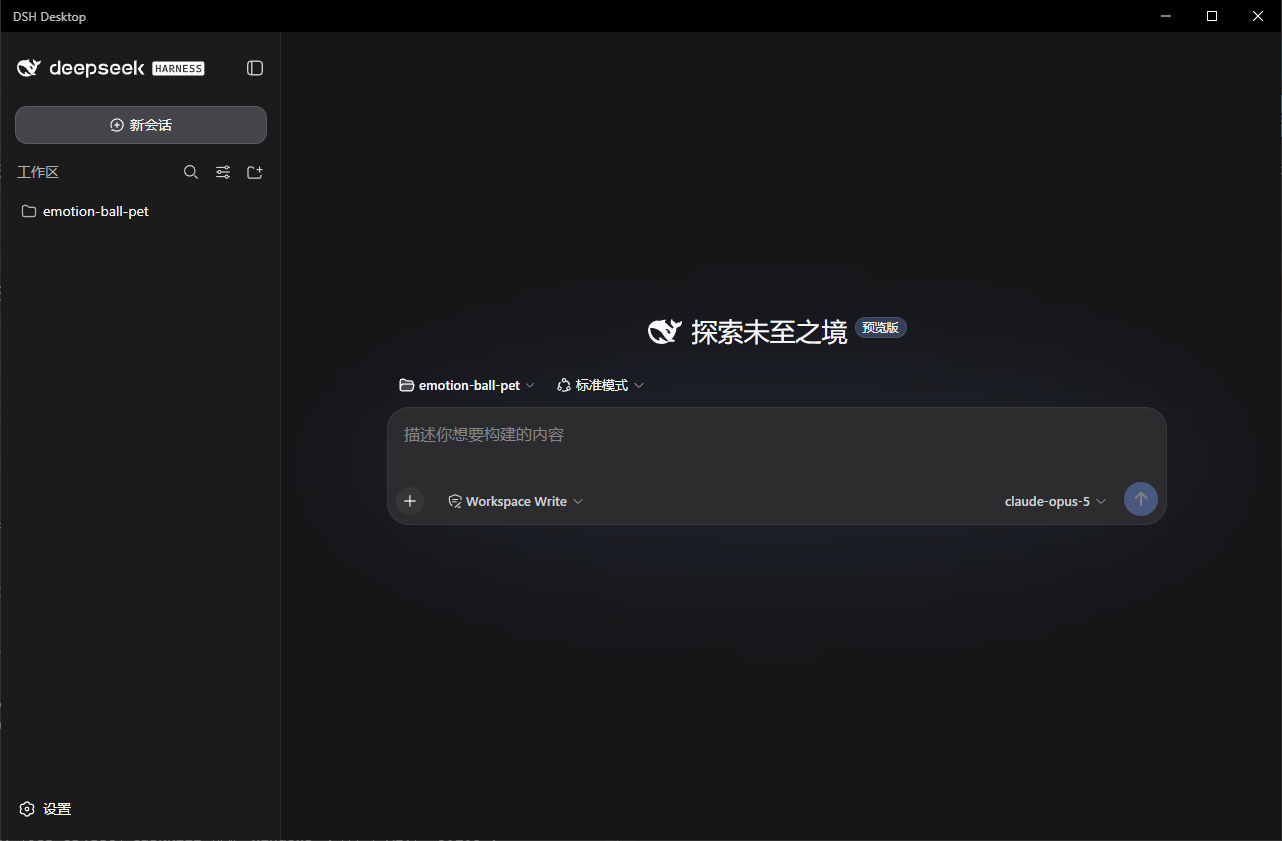Click the 工作区 section label
This screenshot has height=841, width=1282.
[38, 172]
